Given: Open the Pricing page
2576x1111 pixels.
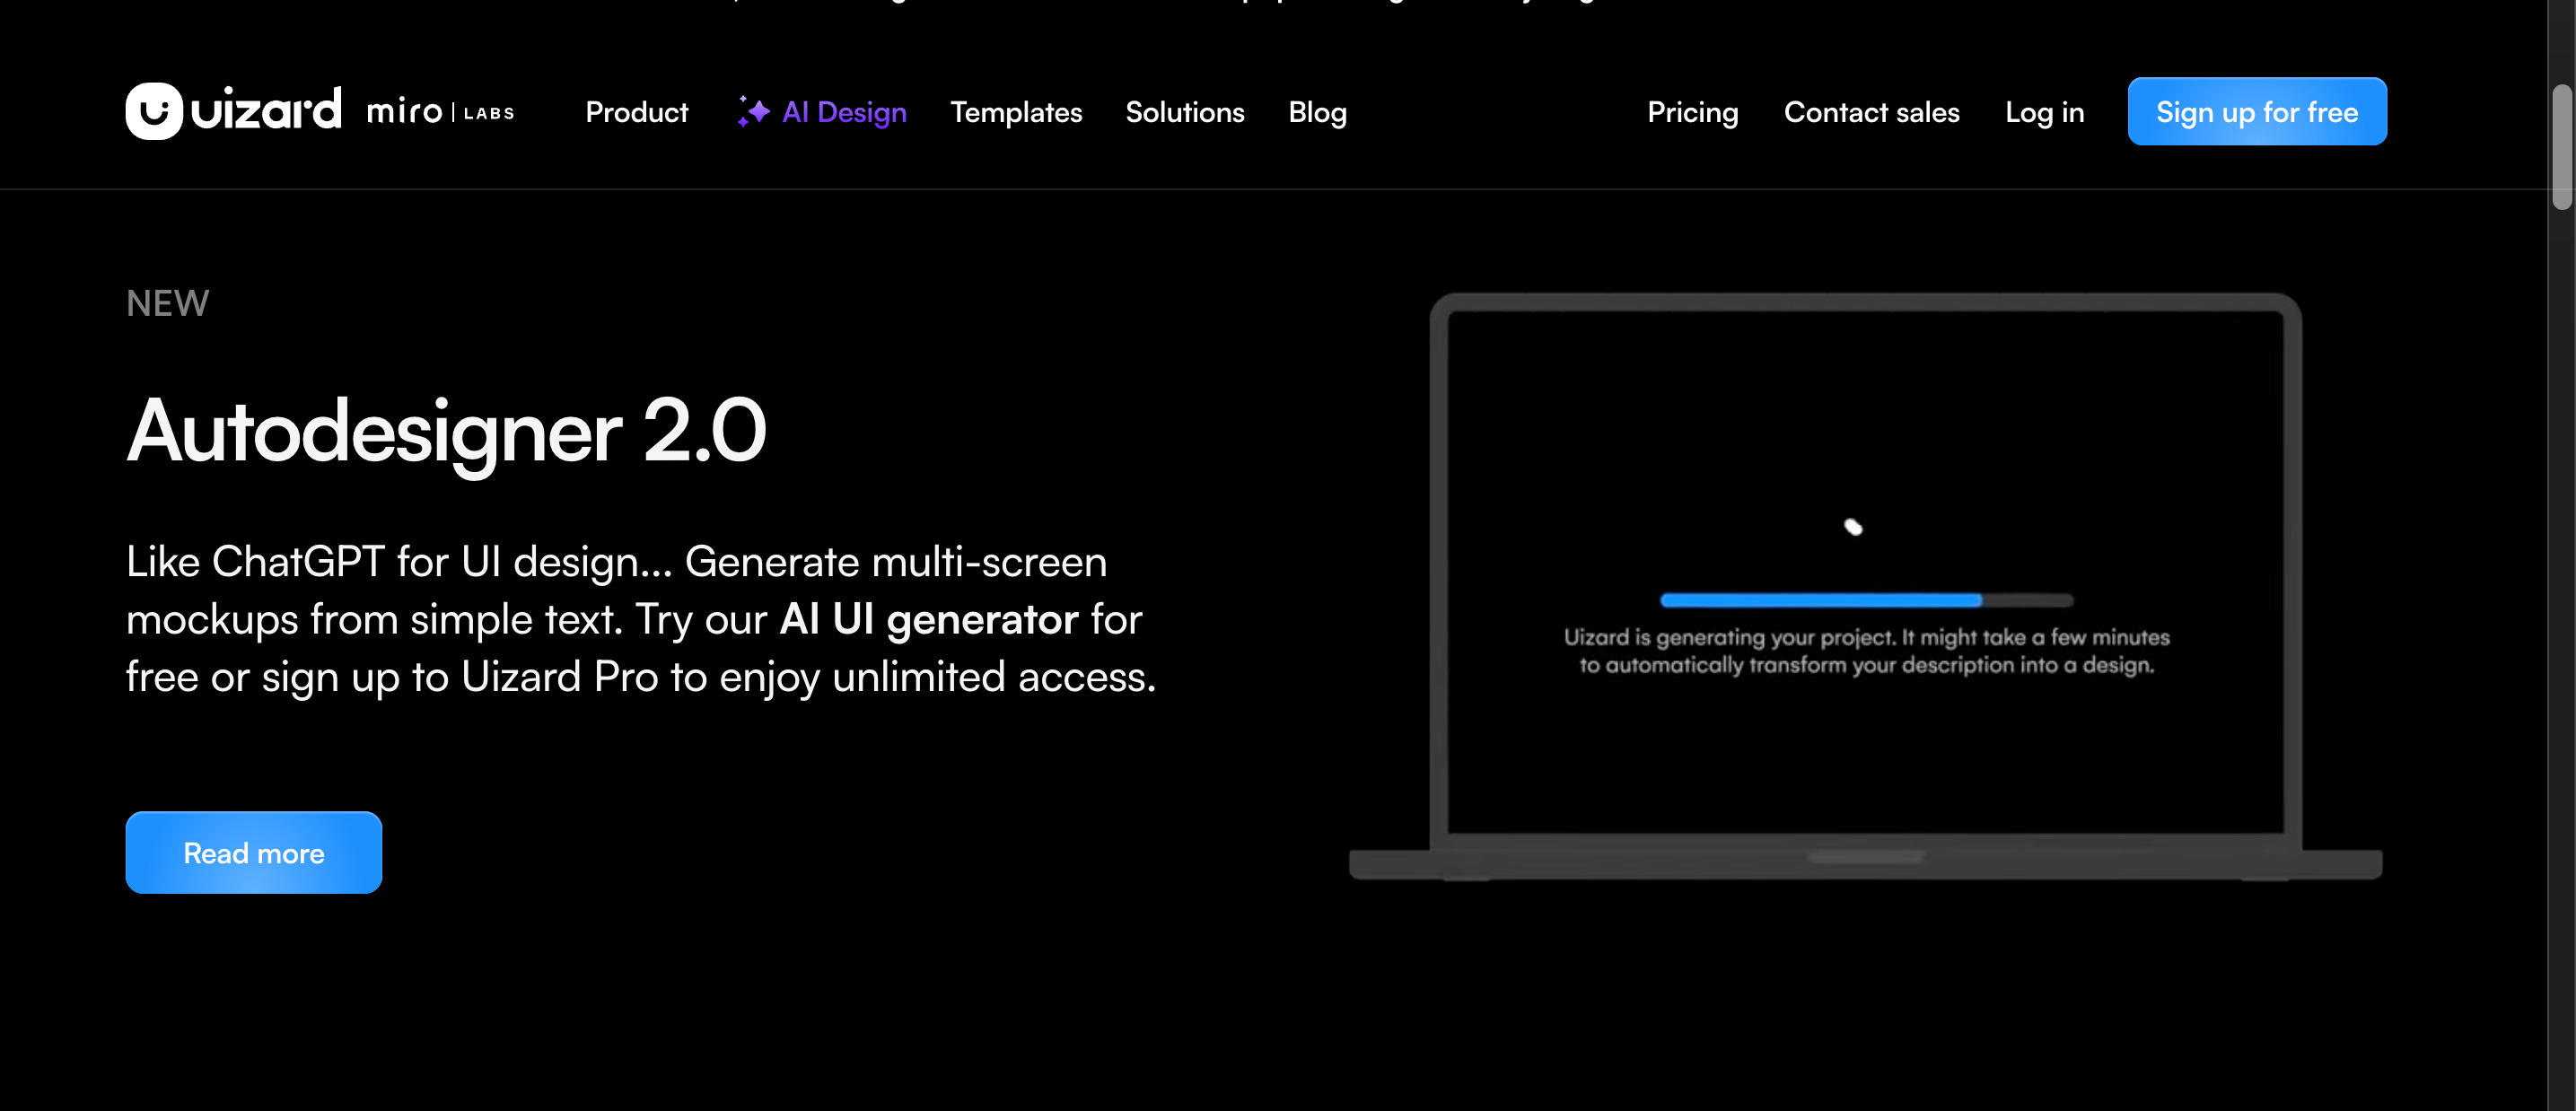Looking at the screenshot, I should pyautogui.click(x=1692, y=112).
